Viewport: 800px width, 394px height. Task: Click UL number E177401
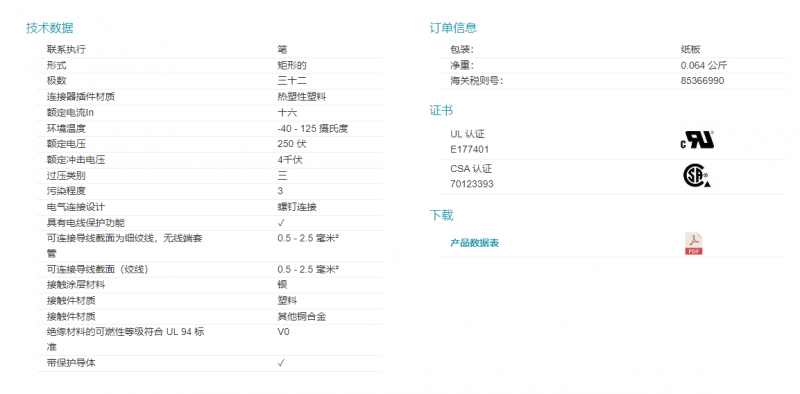coord(469,150)
